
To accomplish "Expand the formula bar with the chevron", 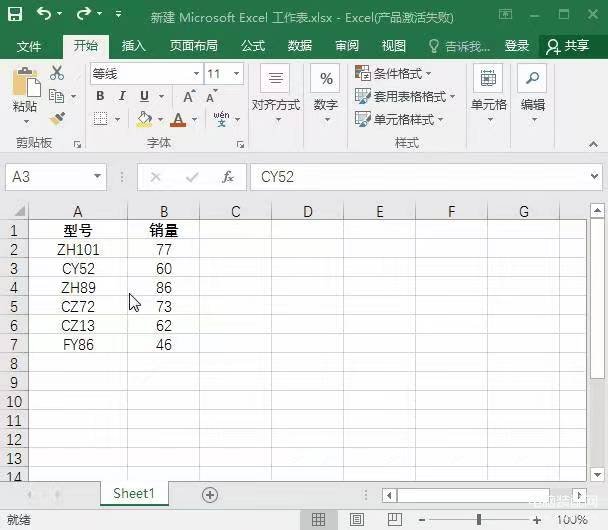I will coord(594,177).
